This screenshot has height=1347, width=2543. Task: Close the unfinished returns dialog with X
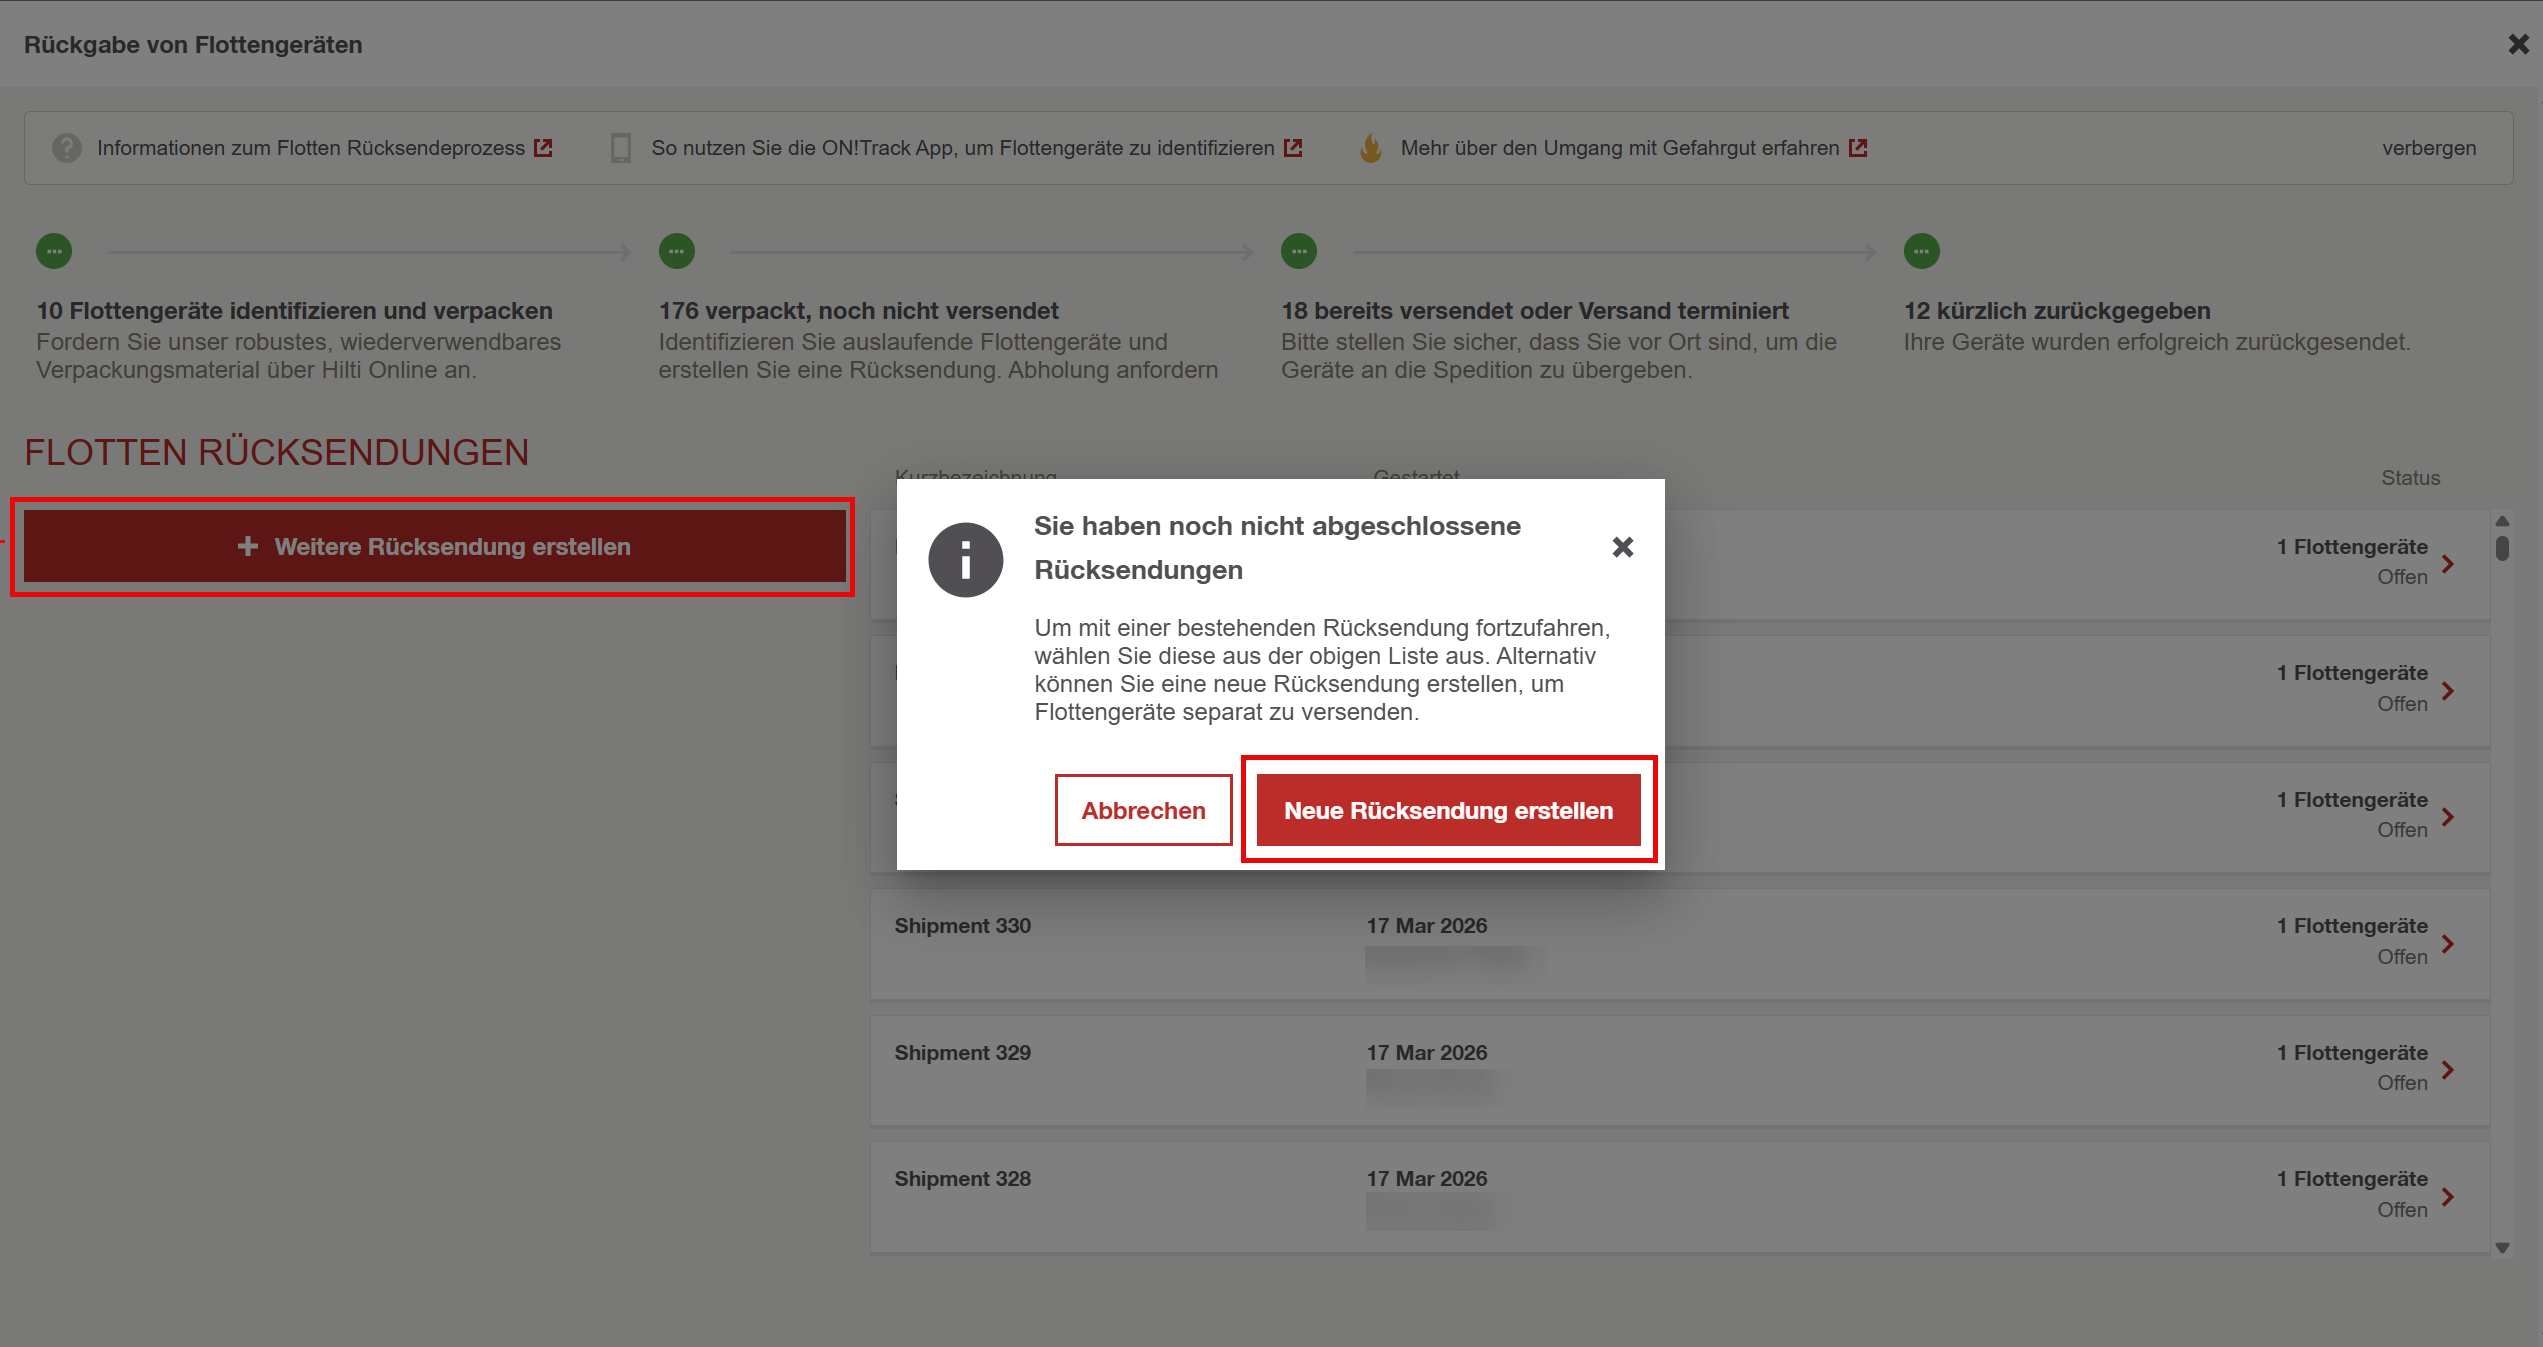click(x=1622, y=547)
